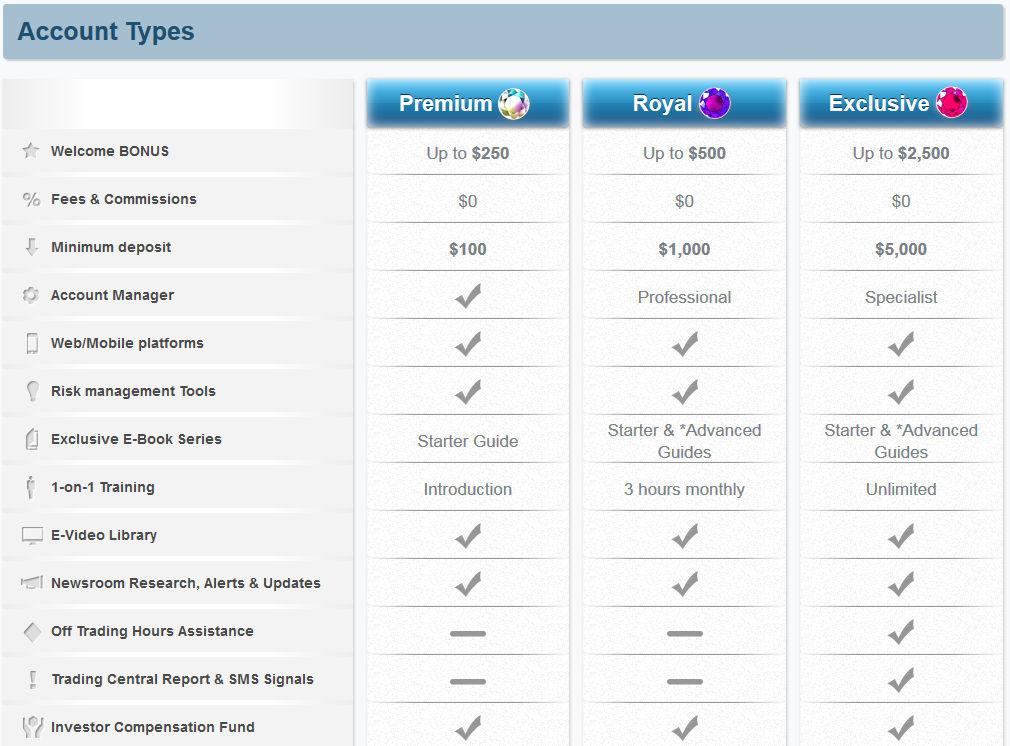Select the Royal account header
Image resolution: width=1010 pixels, height=746 pixels.
[684, 103]
